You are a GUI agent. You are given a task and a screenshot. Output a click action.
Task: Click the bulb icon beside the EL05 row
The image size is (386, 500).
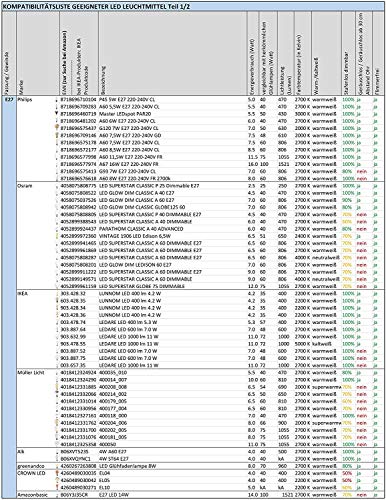click(56, 480)
